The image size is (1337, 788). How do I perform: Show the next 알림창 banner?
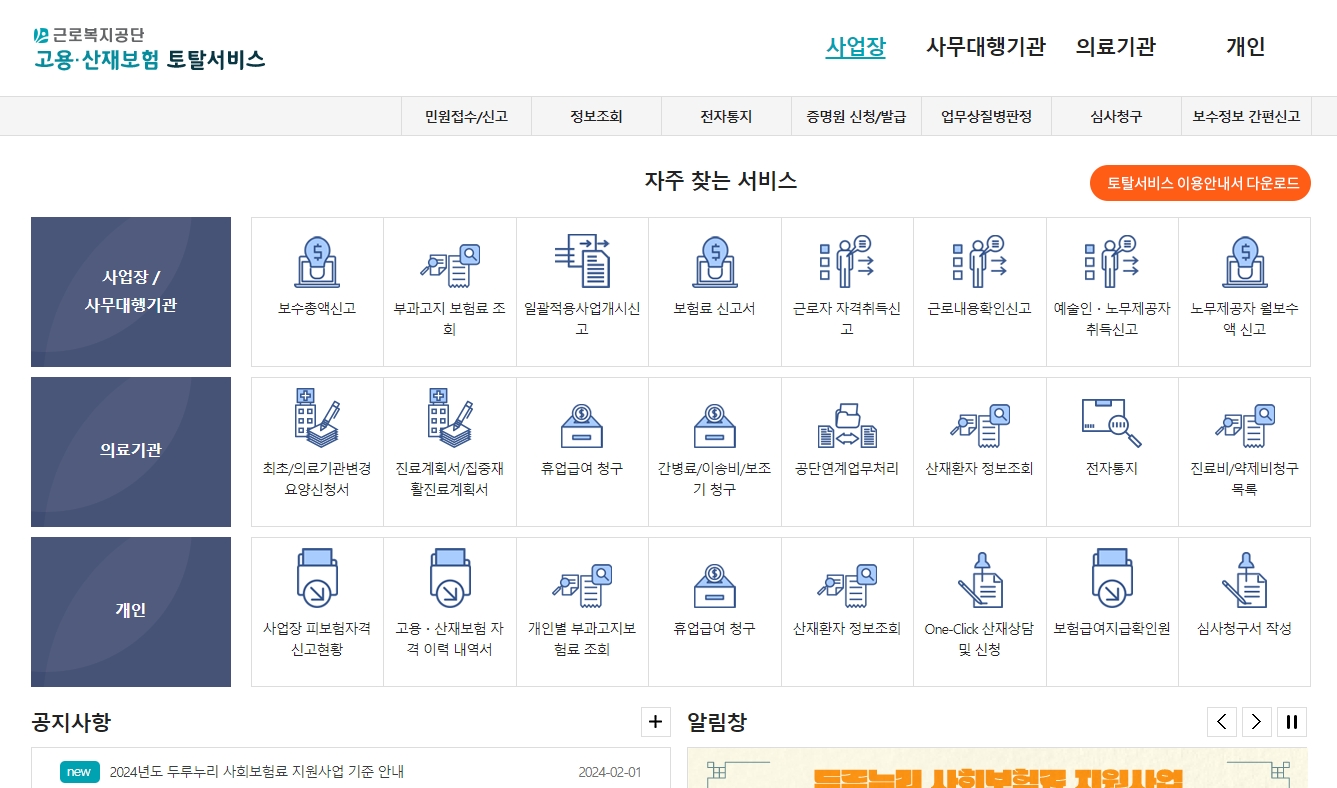pyautogui.click(x=1256, y=721)
